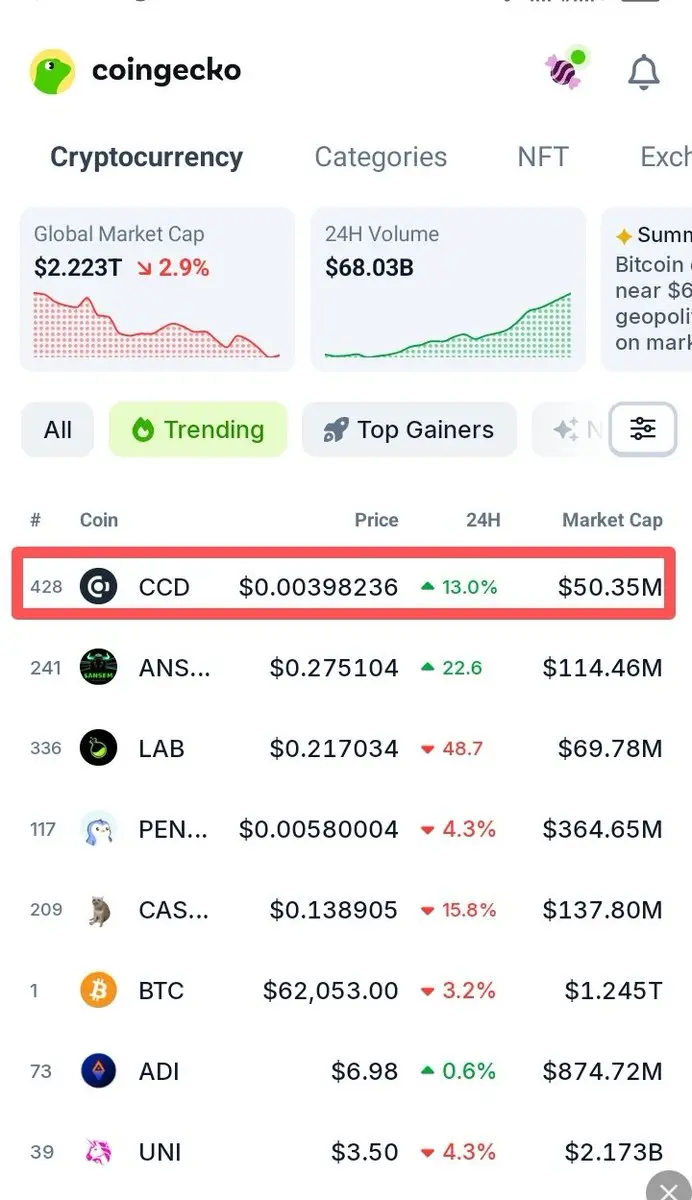Open the notifications bell
692x1200 pixels.
pos(643,71)
